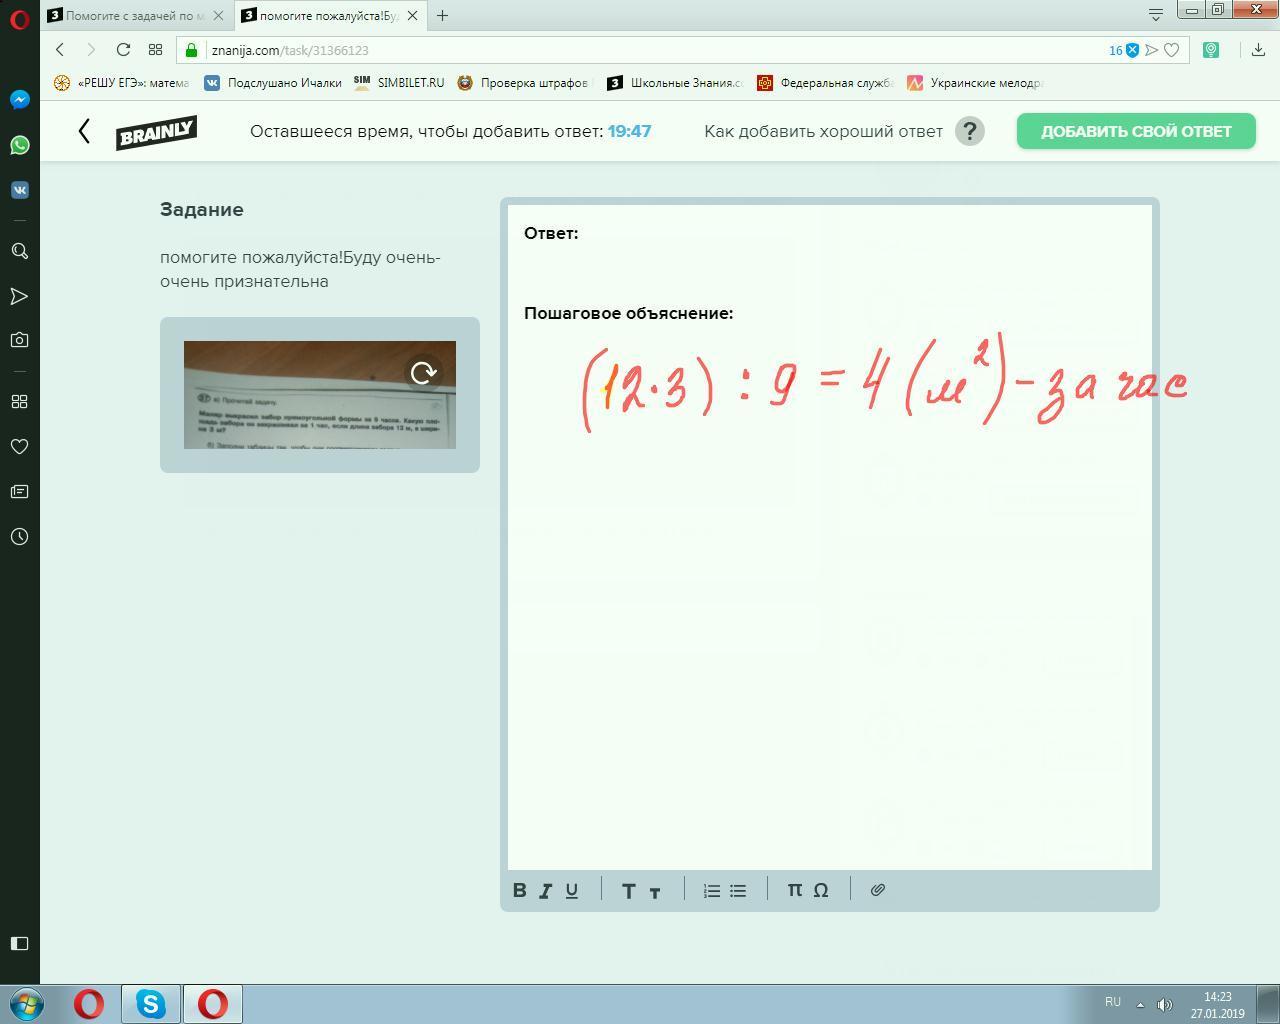This screenshot has height=1024, width=1280.
Task: Apply bold formatting in editor
Action: click(x=520, y=890)
